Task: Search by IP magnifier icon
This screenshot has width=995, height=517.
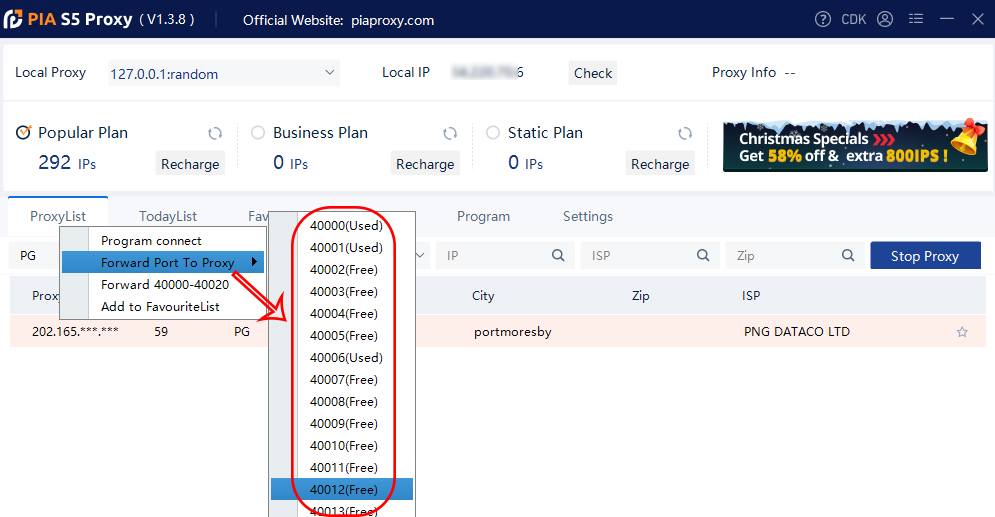Action: [x=558, y=255]
